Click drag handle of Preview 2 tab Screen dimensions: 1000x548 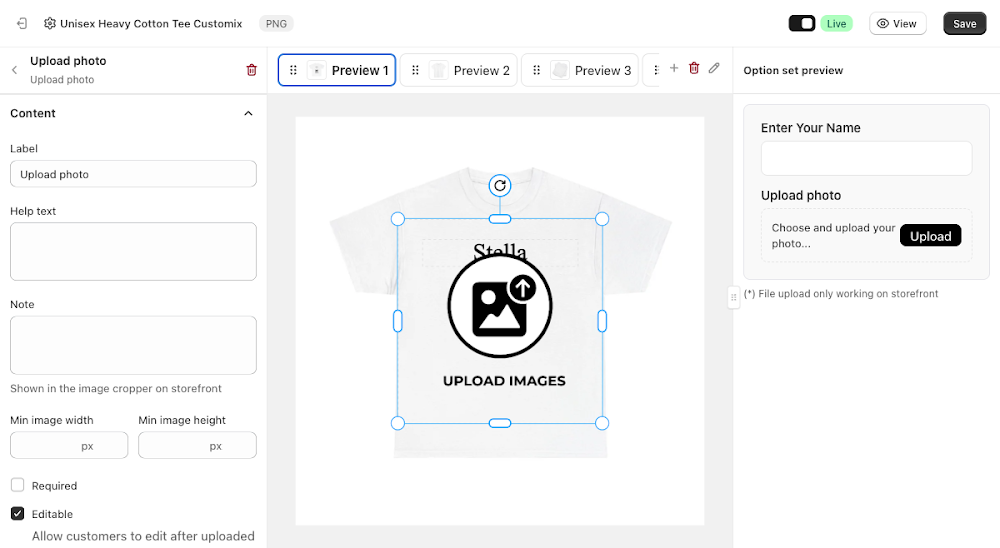[415, 70]
